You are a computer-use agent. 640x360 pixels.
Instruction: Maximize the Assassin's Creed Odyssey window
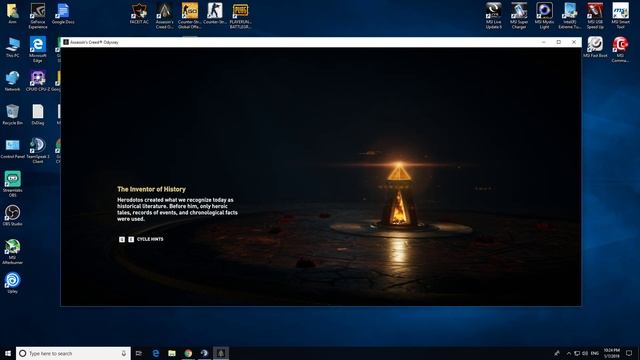[x=559, y=42]
